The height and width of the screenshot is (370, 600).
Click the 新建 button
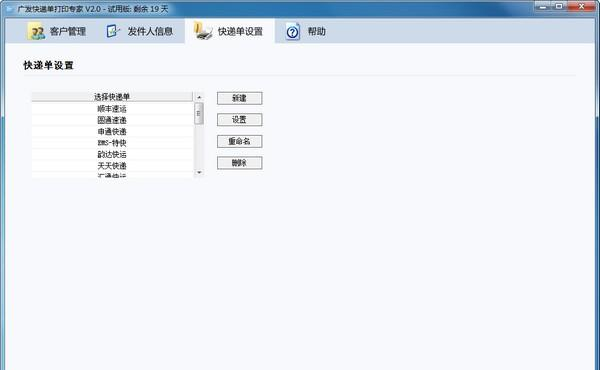tap(240, 98)
